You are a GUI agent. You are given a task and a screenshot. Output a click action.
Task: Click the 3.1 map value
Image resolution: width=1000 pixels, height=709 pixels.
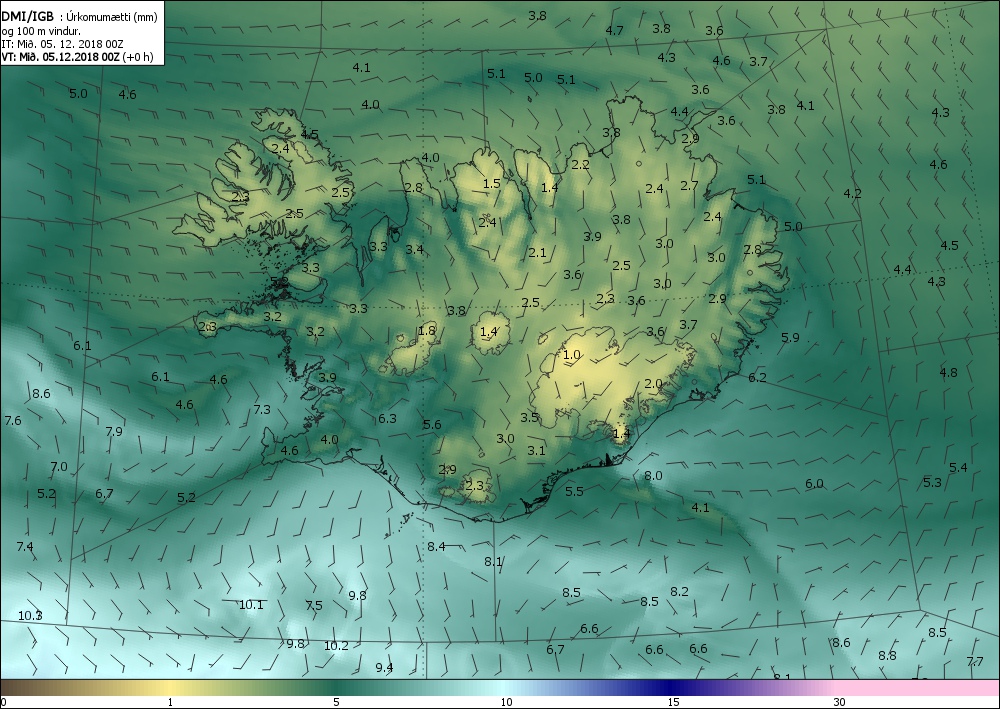tap(536, 451)
